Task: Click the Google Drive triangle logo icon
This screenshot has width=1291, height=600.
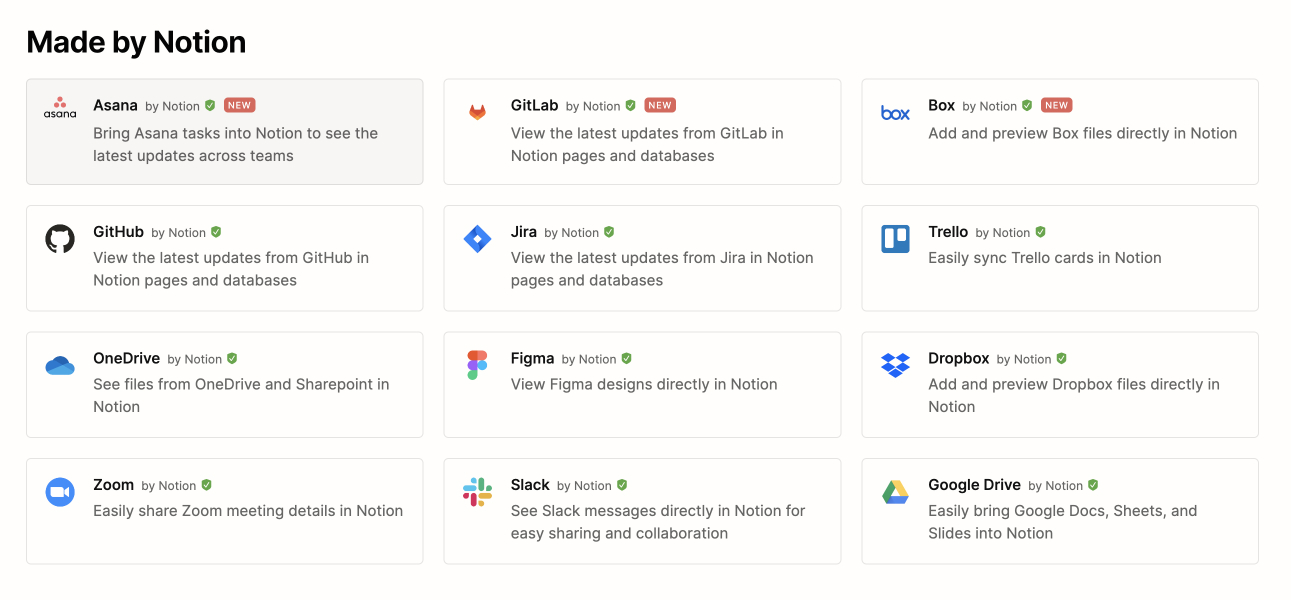Action: [x=895, y=492]
